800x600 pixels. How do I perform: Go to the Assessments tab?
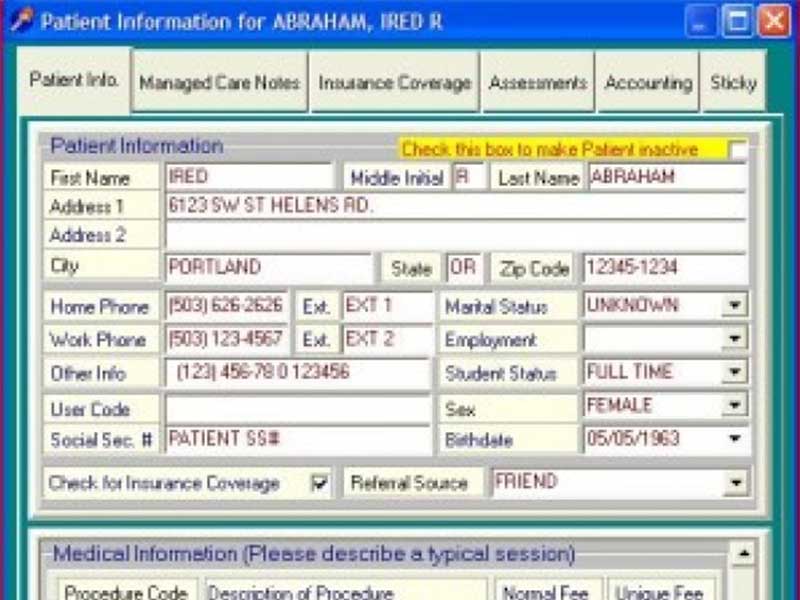538,82
